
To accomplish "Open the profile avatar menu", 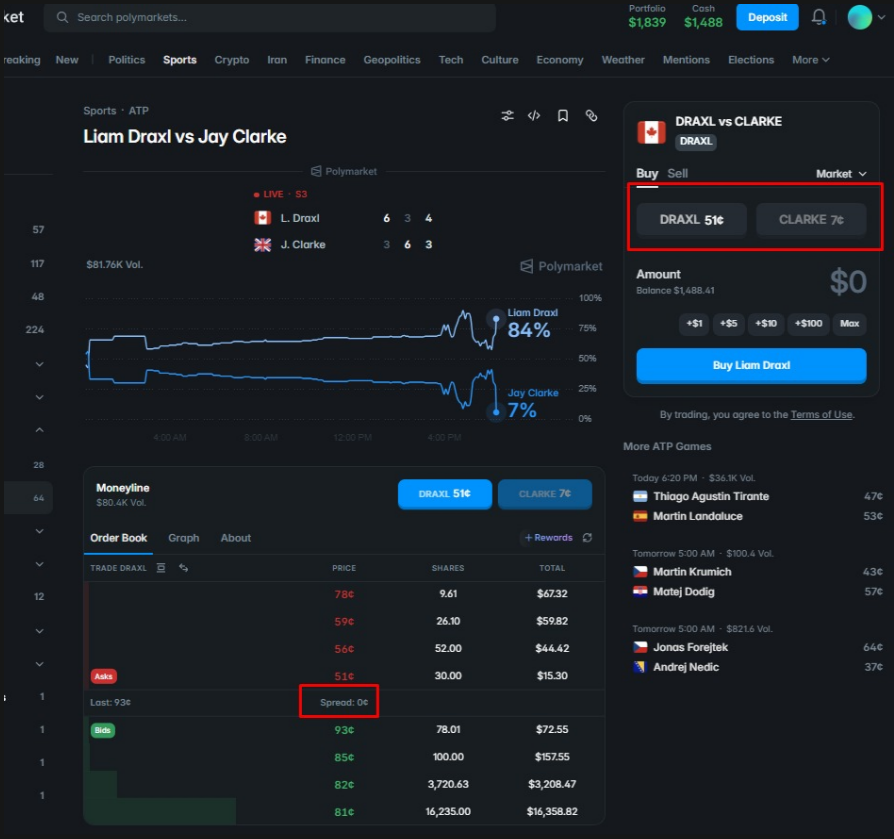I will tap(859, 17).
